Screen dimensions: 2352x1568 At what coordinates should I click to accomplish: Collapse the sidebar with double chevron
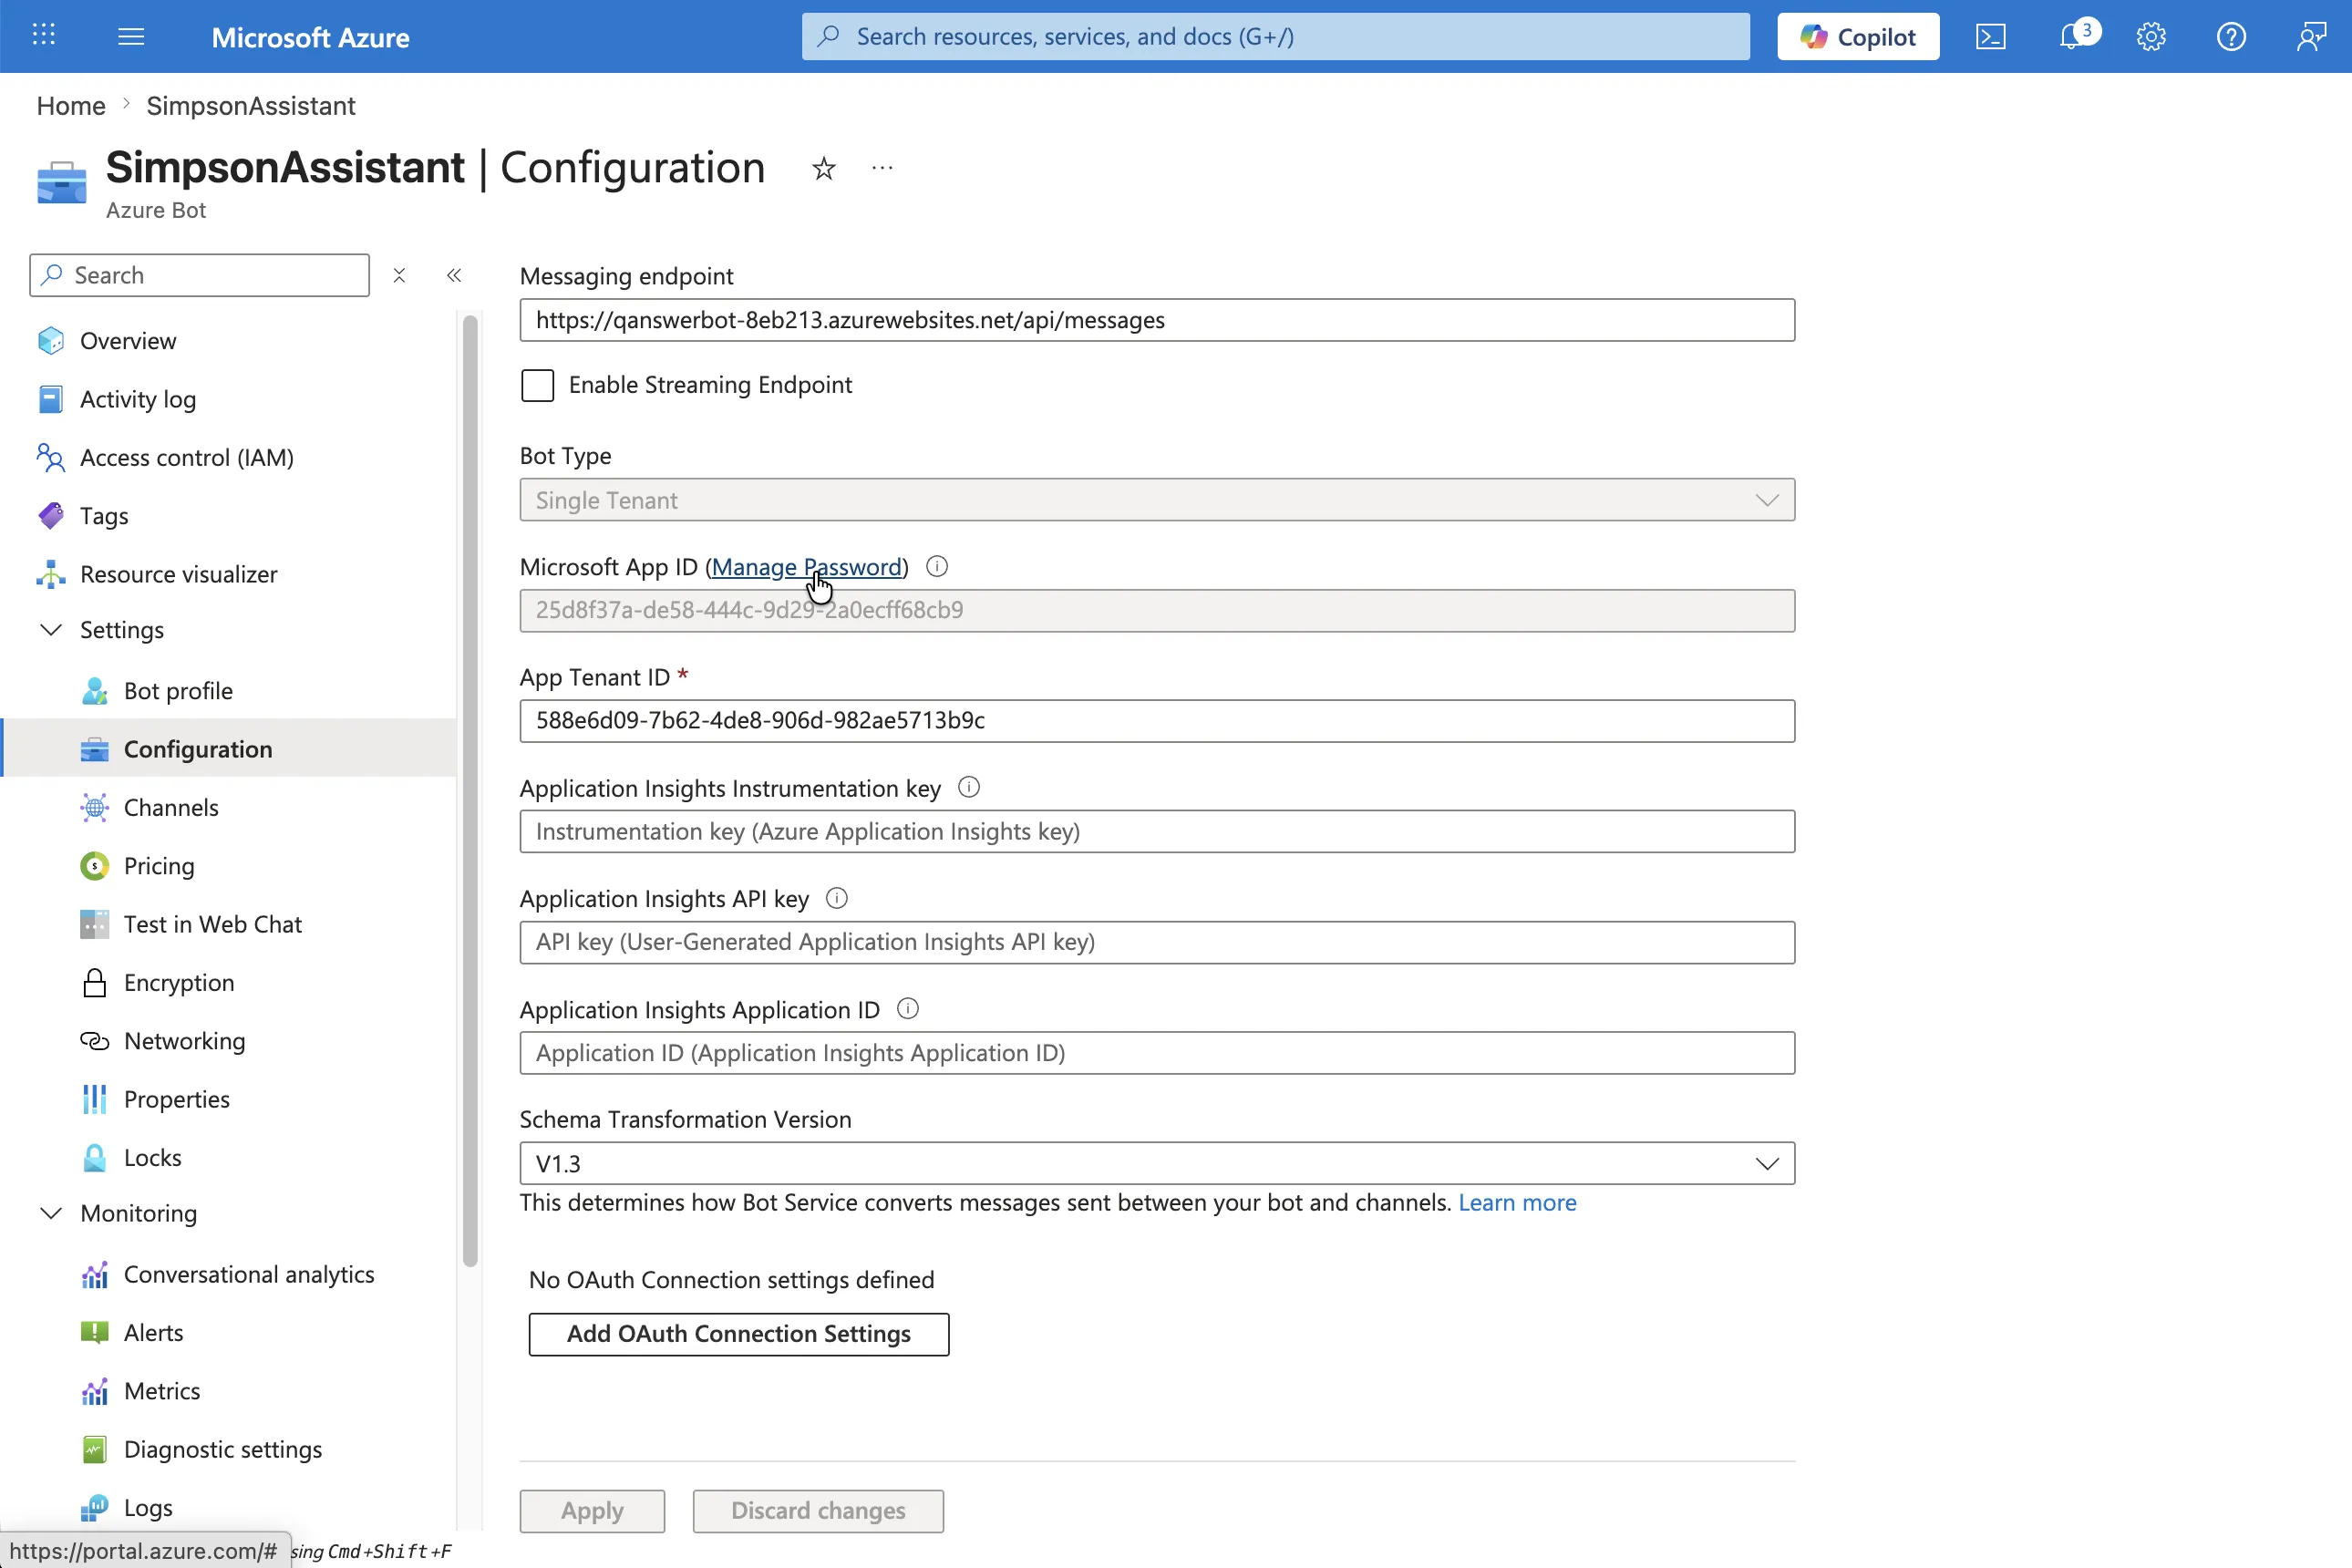453,275
